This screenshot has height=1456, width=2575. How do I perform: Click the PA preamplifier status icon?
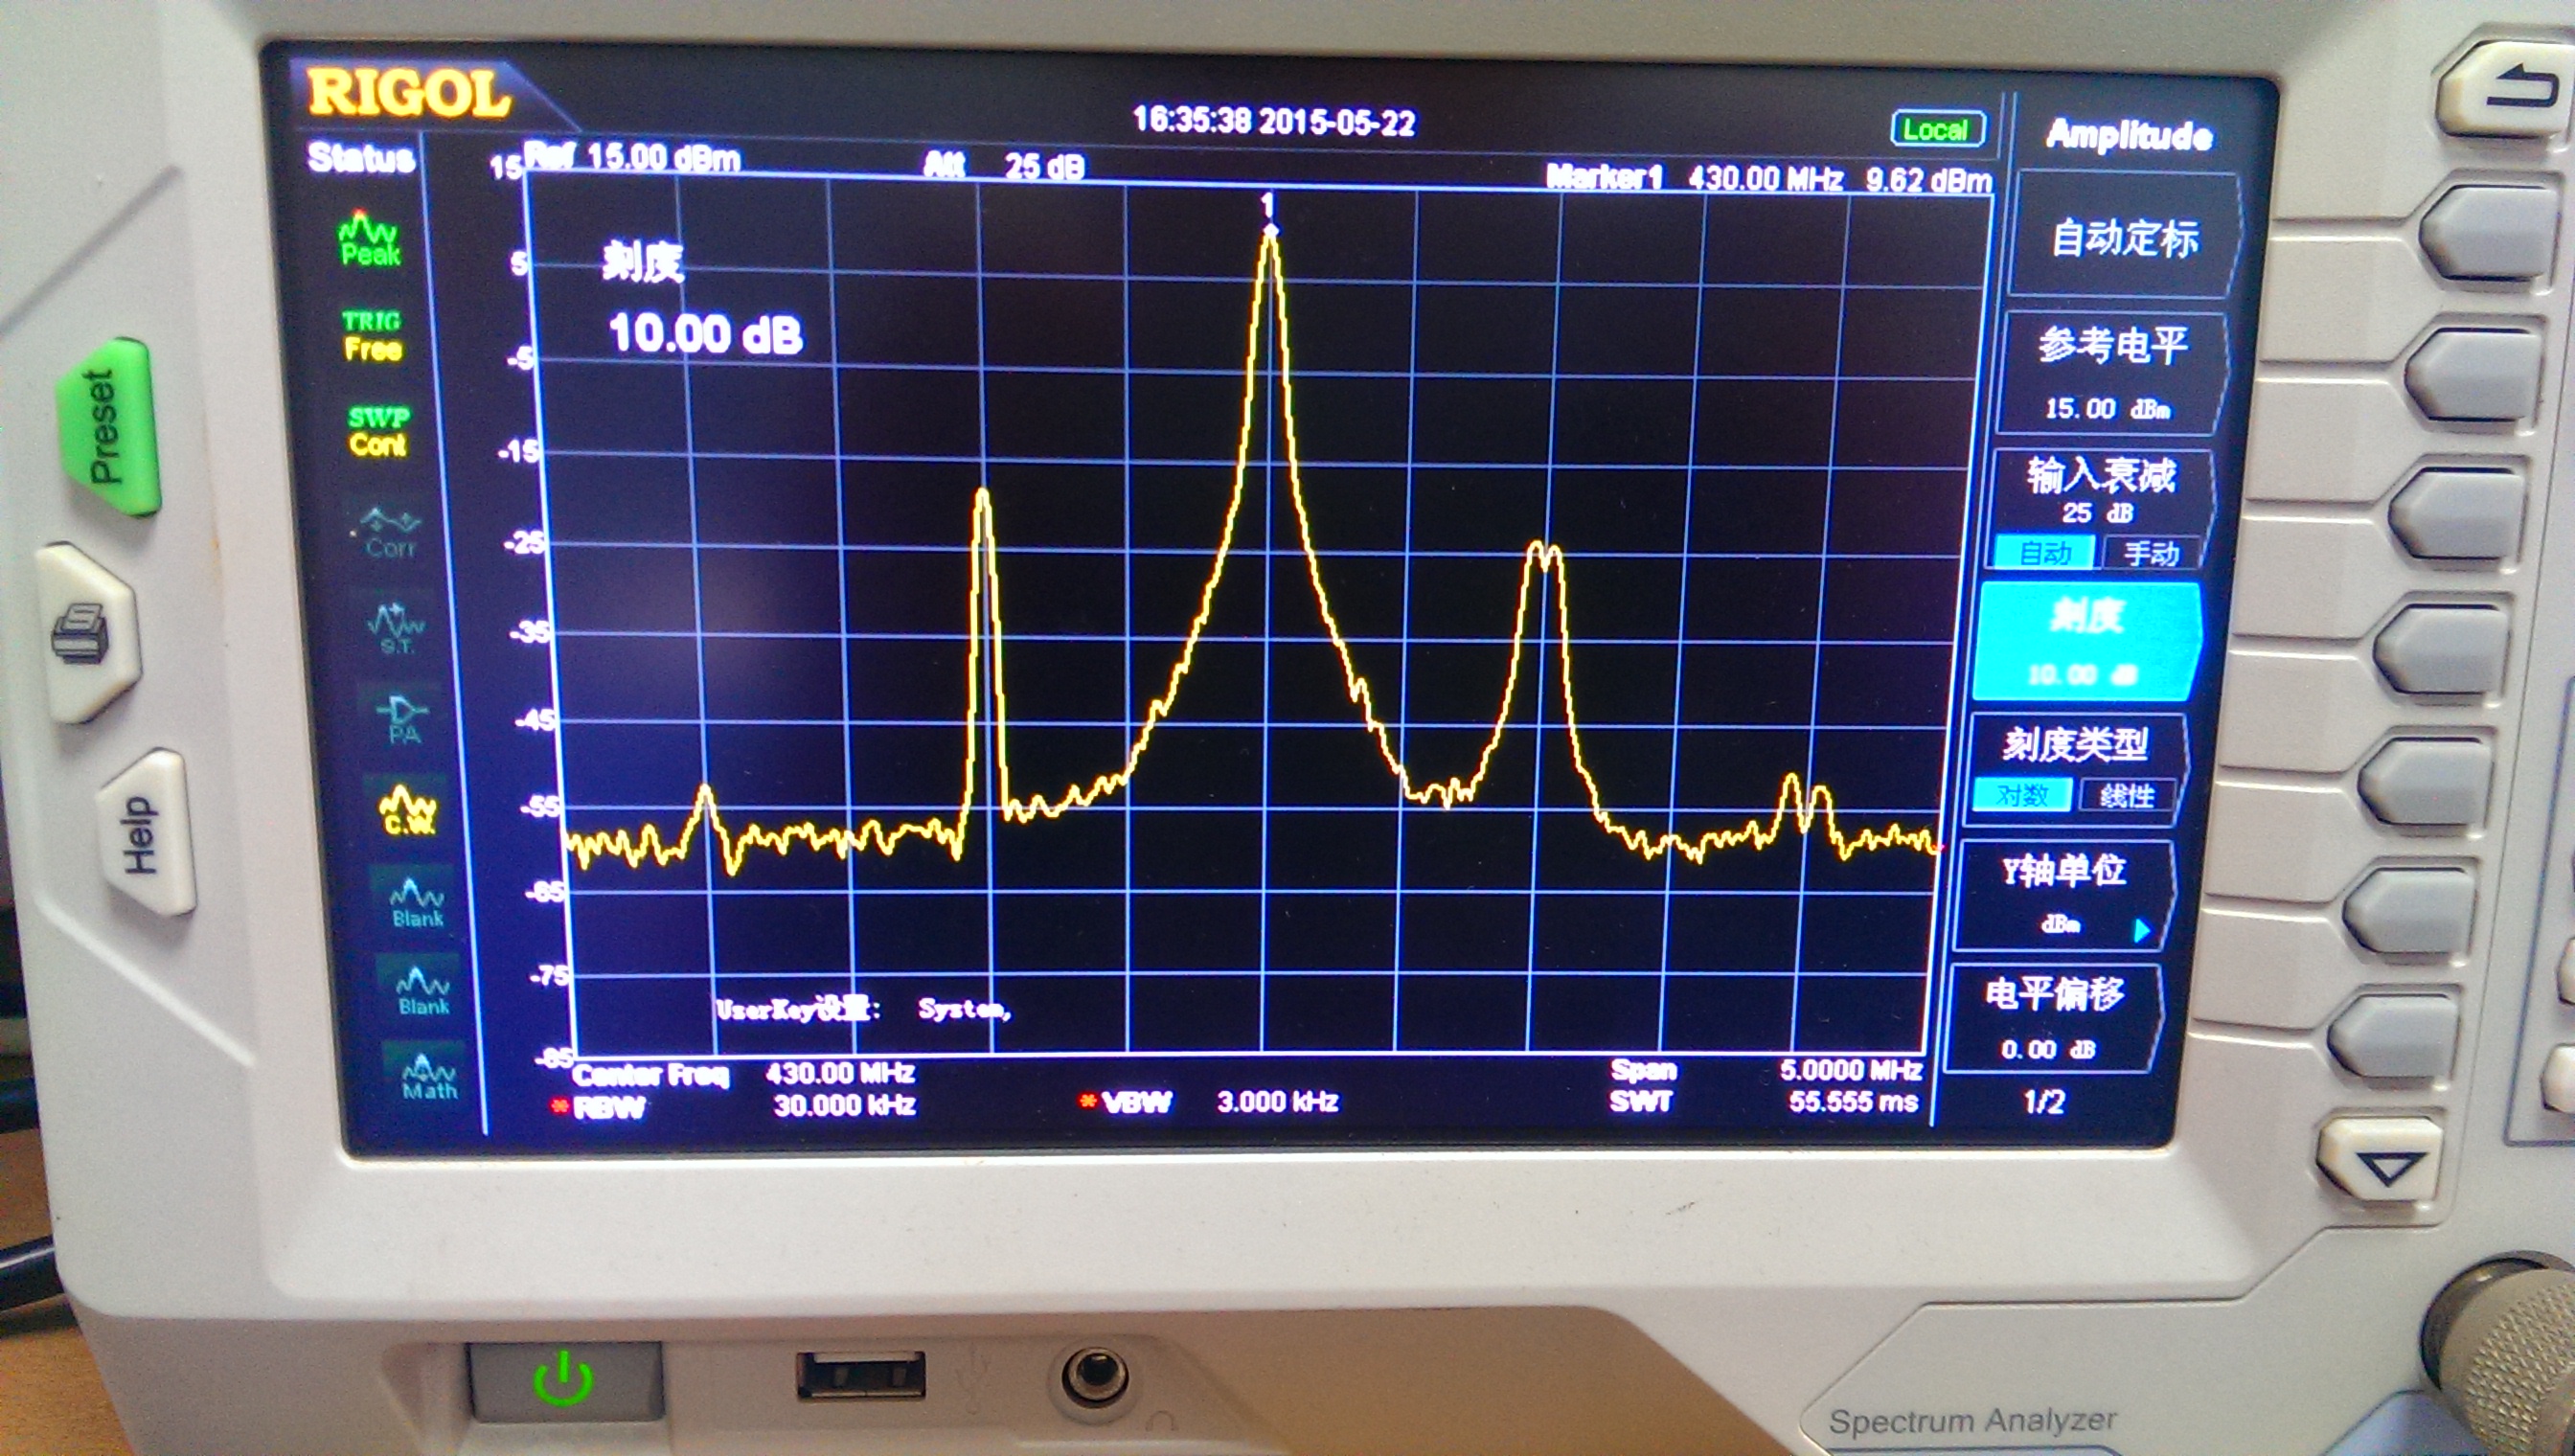(x=403, y=720)
